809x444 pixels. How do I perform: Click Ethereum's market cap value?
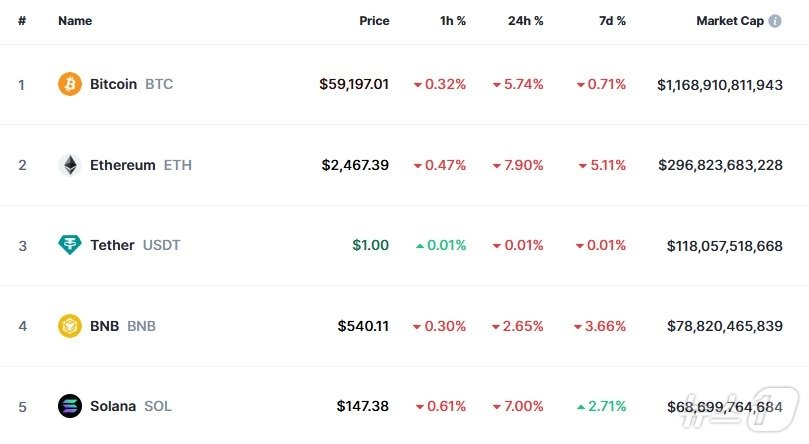(720, 165)
